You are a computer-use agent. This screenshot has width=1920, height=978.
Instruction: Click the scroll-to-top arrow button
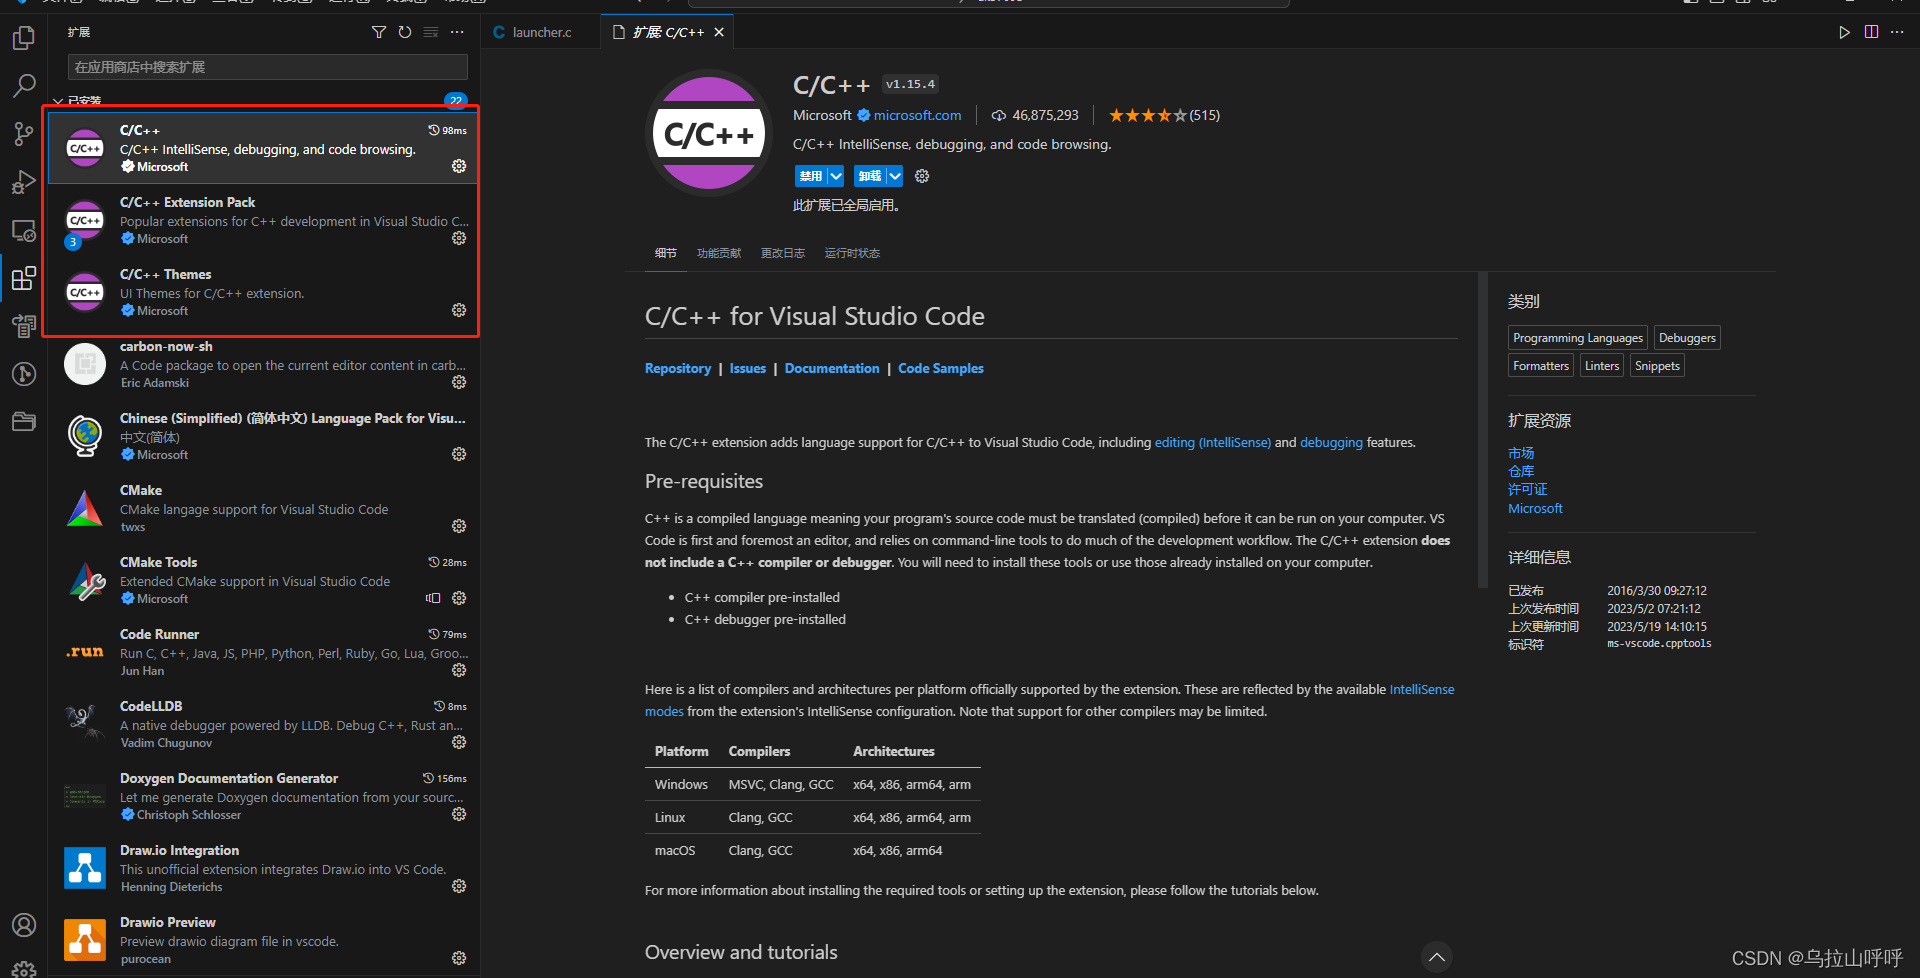(1436, 957)
